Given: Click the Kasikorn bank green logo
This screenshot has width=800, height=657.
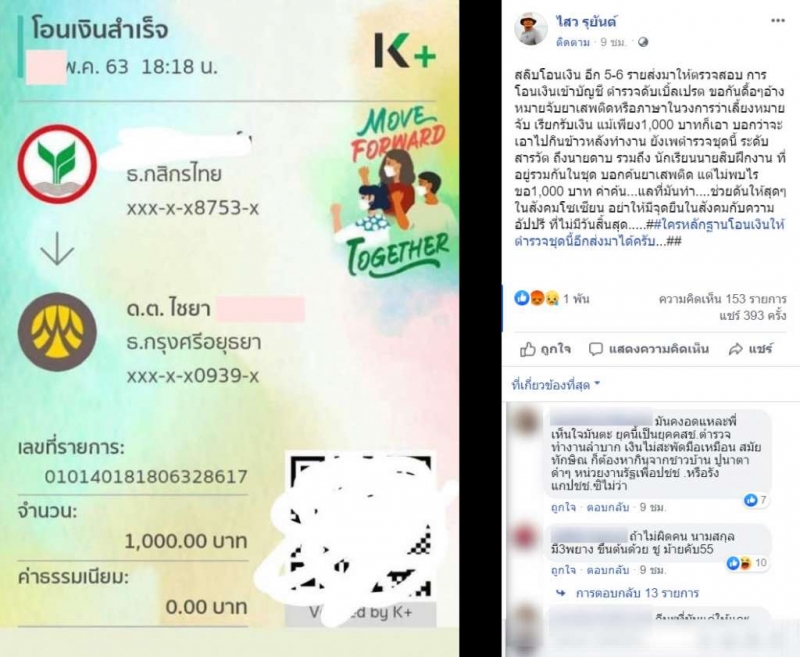Looking at the screenshot, I should pyautogui.click(x=57, y=165).
